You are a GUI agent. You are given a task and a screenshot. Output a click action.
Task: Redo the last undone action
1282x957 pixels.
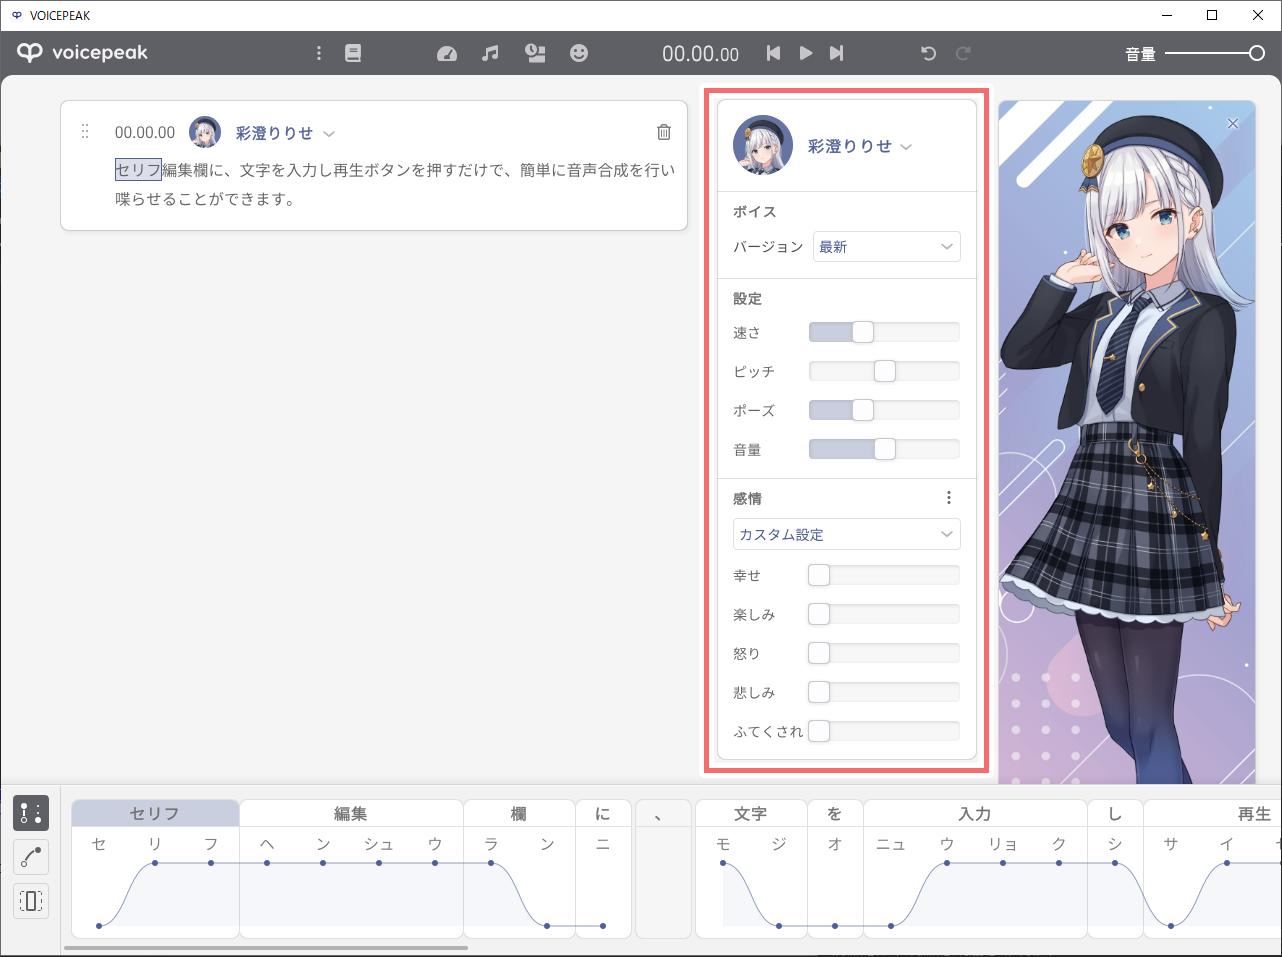(963, 53)
